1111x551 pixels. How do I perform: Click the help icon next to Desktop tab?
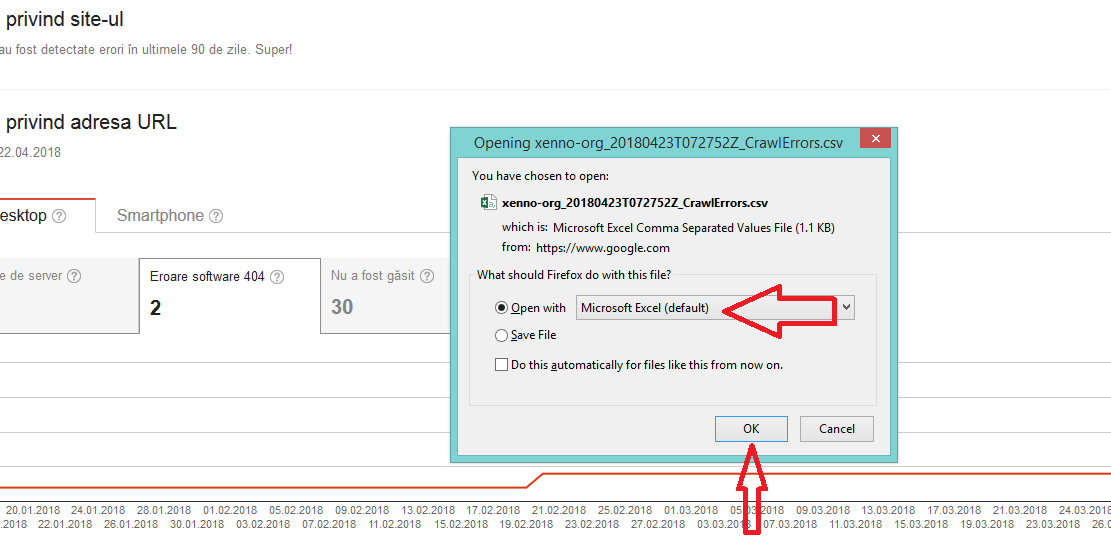60,216
